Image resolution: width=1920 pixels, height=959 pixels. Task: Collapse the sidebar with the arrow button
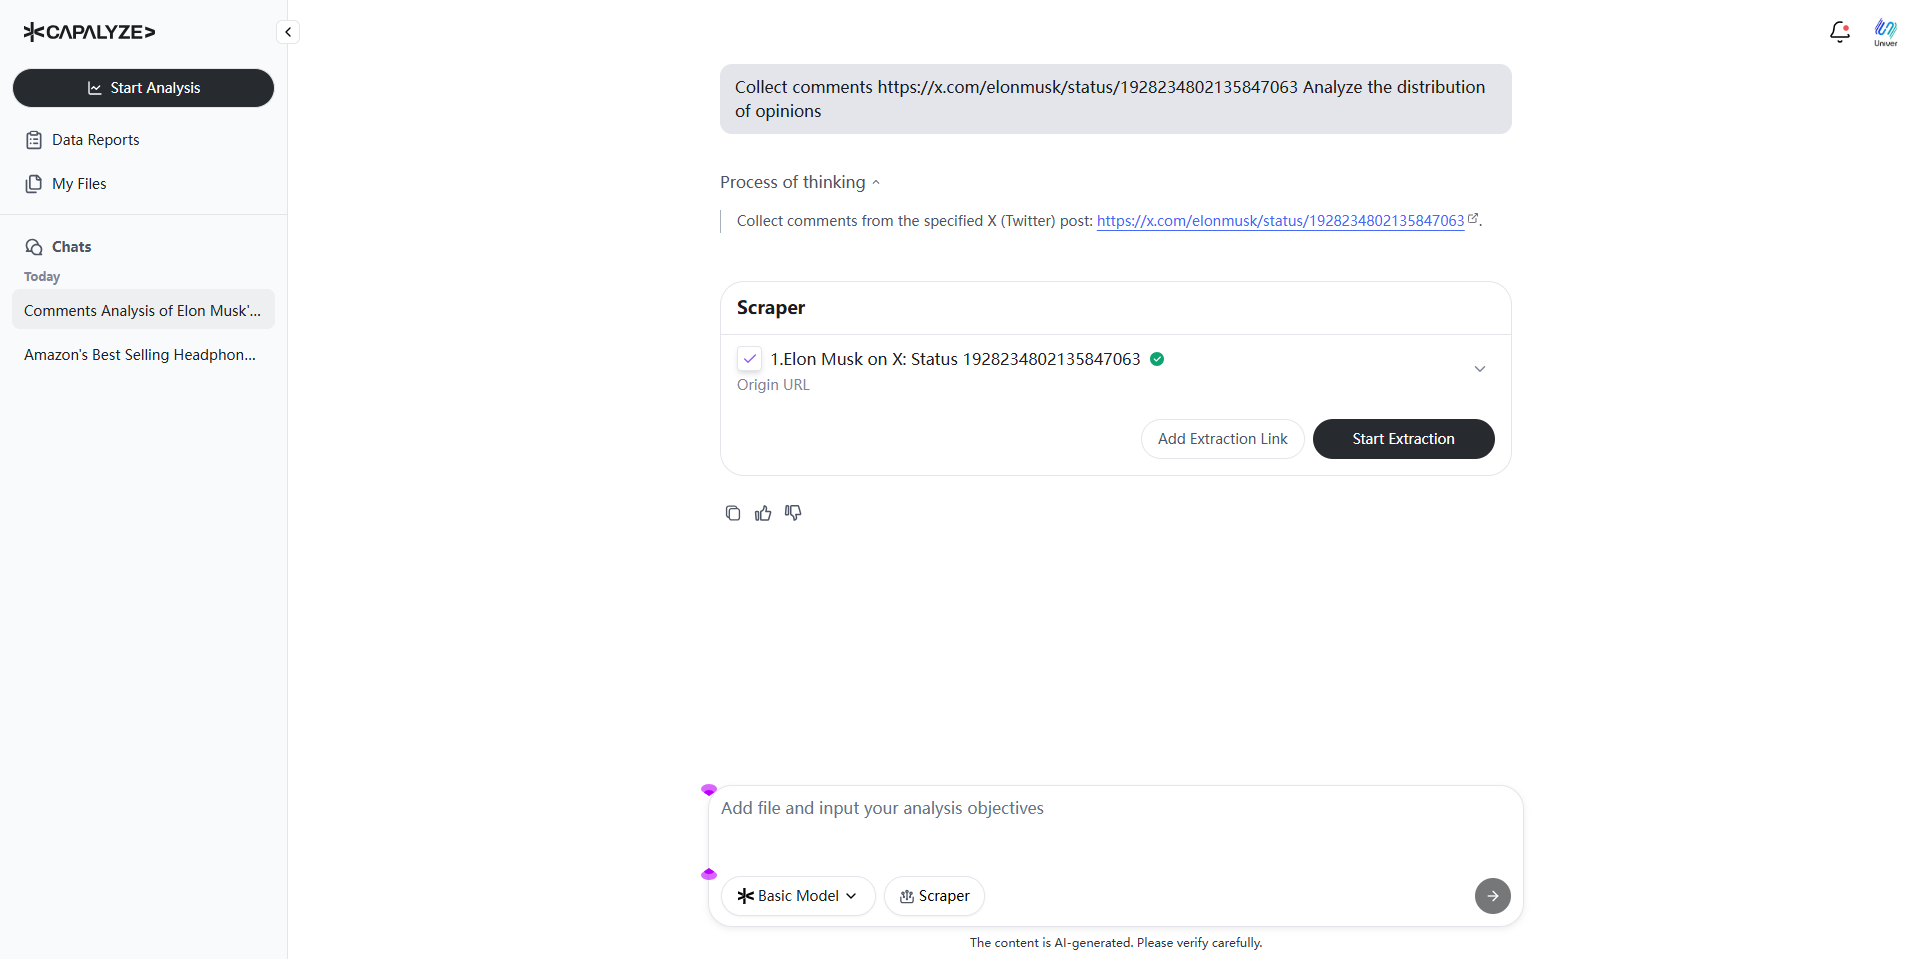coord(288,32)
